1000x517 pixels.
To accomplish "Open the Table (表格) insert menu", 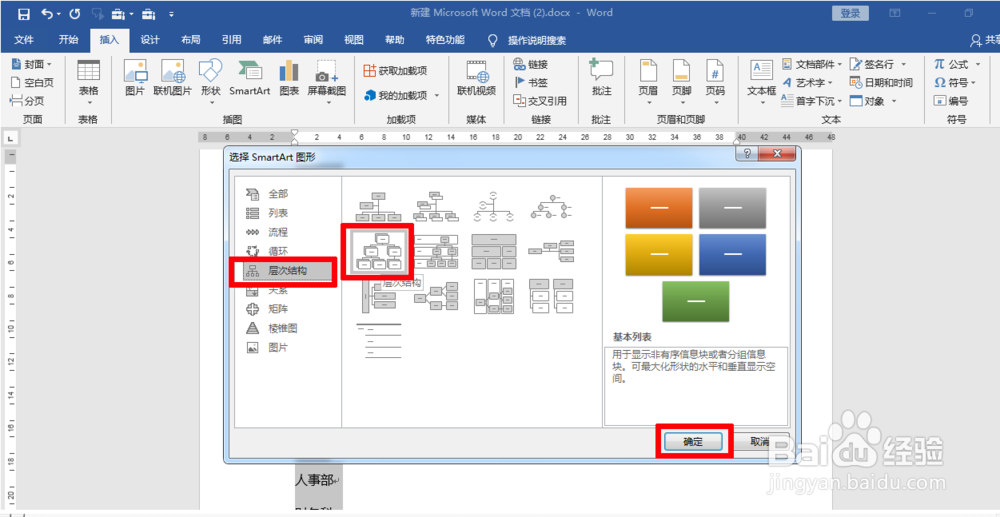I will click(89, 81).
